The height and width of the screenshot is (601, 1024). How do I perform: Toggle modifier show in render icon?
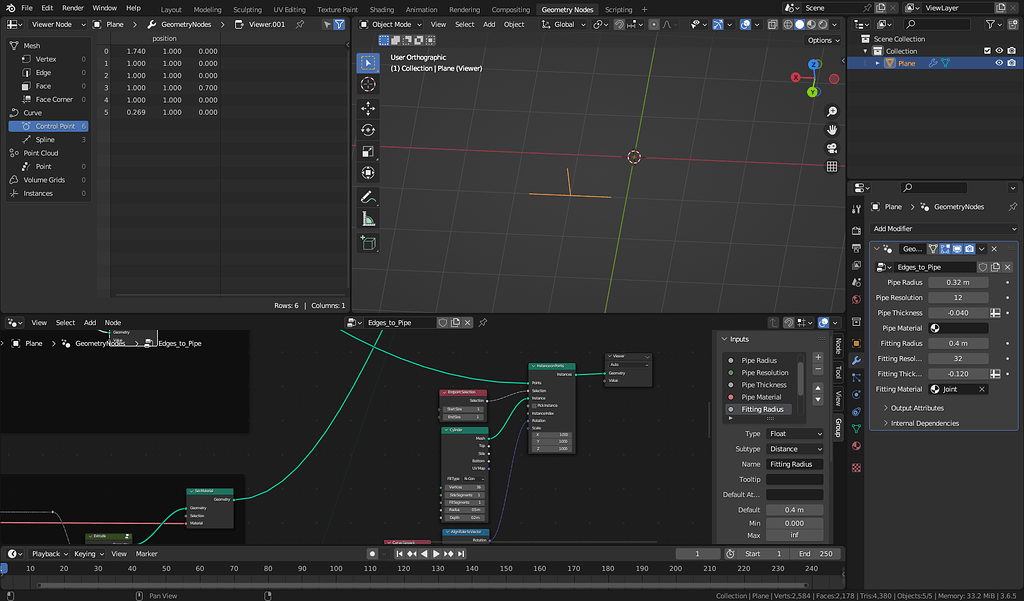[969, 248]
